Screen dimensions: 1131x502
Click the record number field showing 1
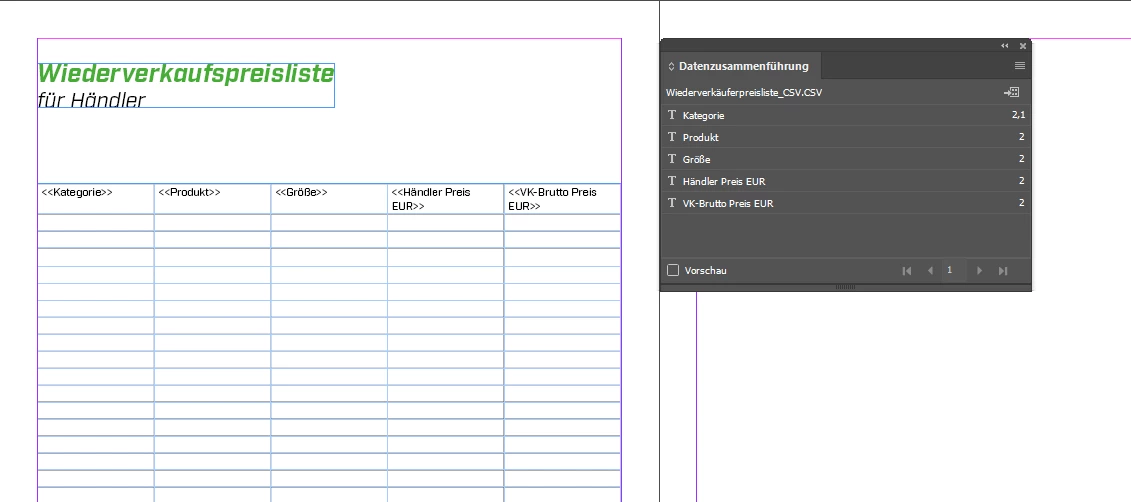[x=954, y=270]
